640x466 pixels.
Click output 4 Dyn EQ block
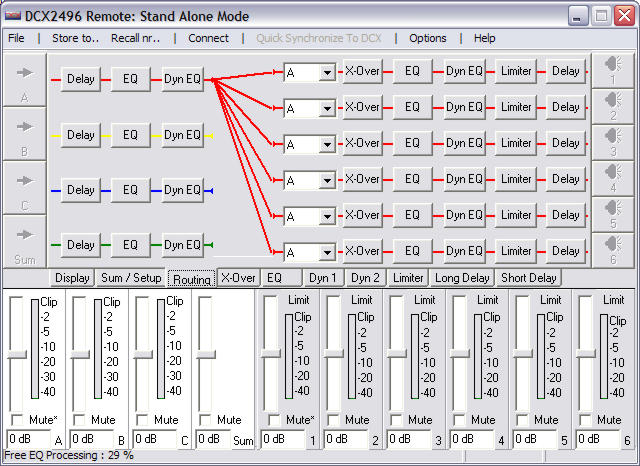tap(464, 179)
